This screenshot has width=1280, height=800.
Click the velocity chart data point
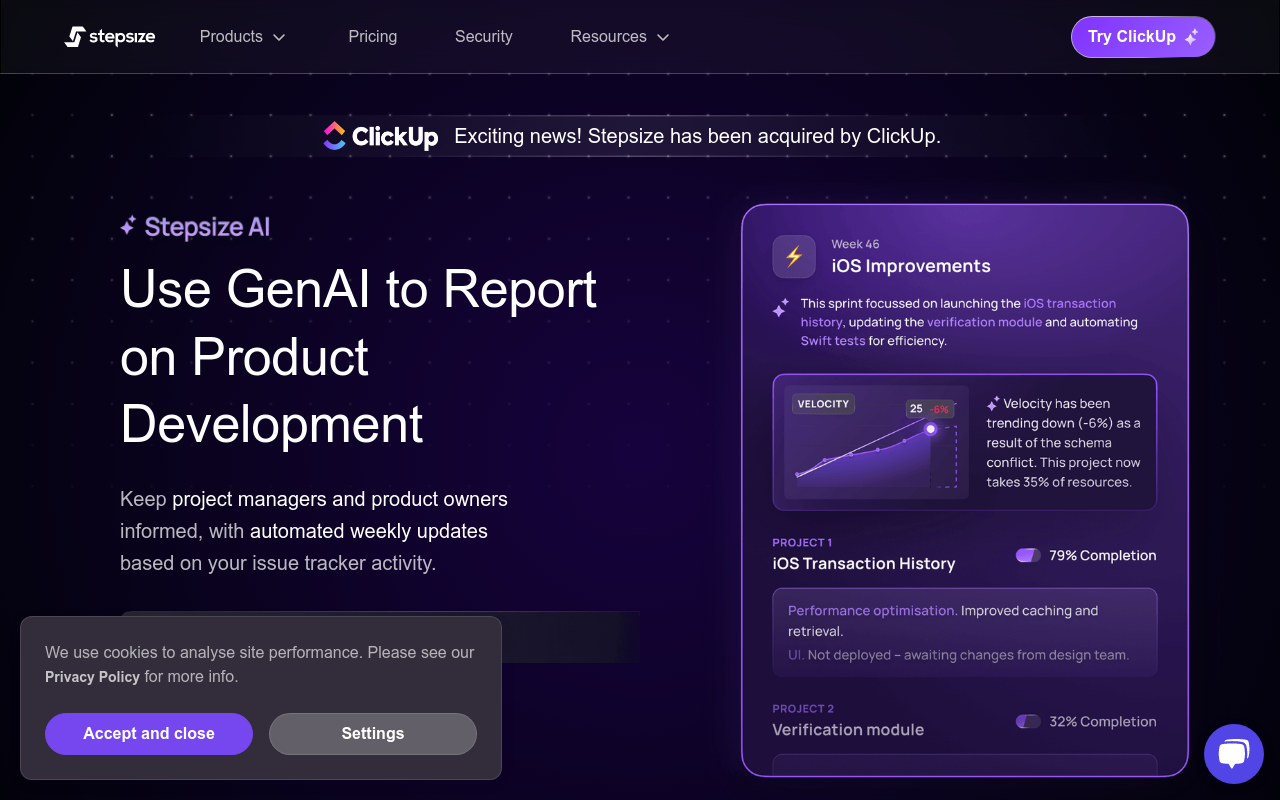coord(931,428)
